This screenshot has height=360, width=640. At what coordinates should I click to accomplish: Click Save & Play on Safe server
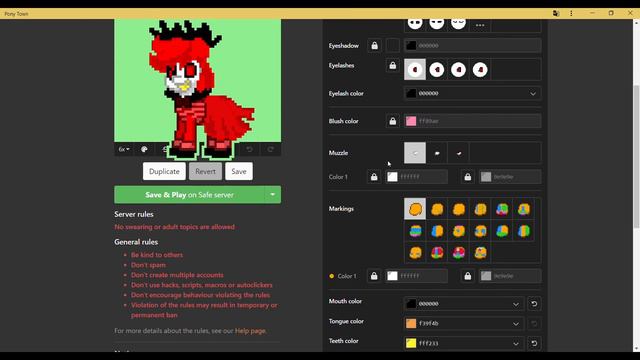(189, 195)
